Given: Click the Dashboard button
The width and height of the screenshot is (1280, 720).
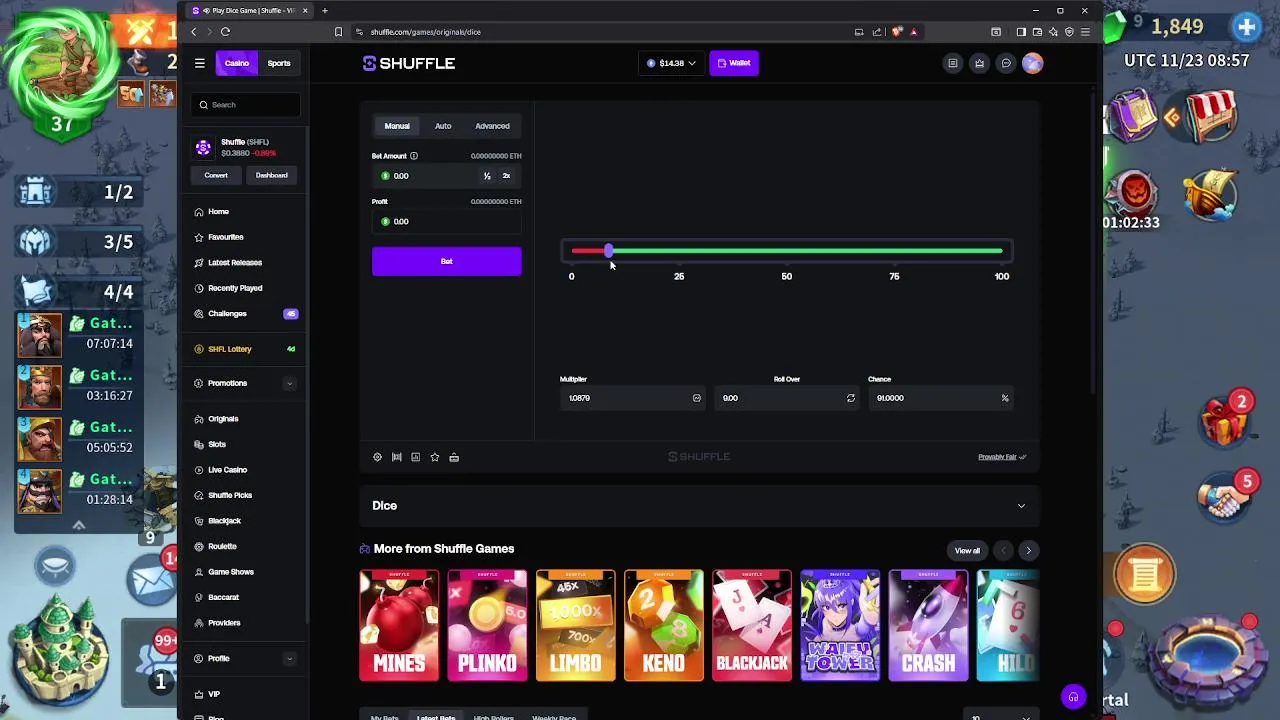Looking at the screenshot, I should point(271,176).
